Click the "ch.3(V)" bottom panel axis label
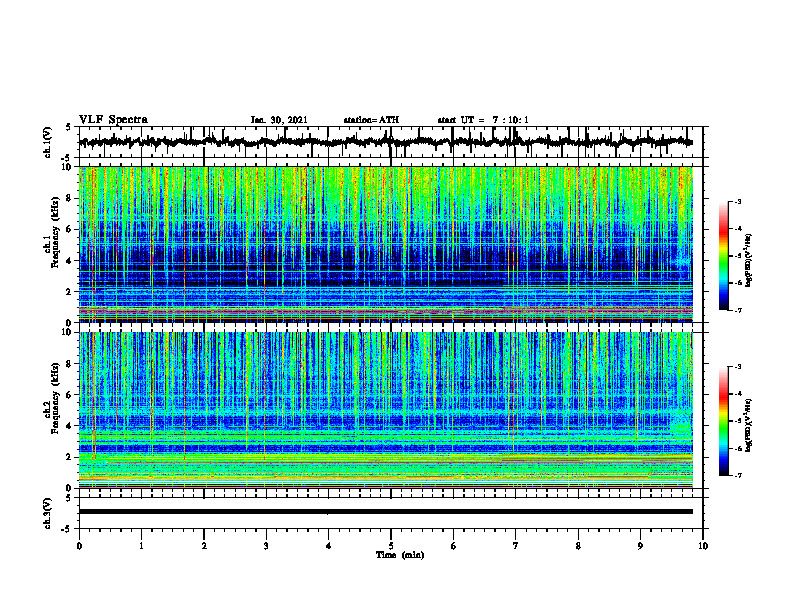792x612 pixels. (x=48, y=513)
